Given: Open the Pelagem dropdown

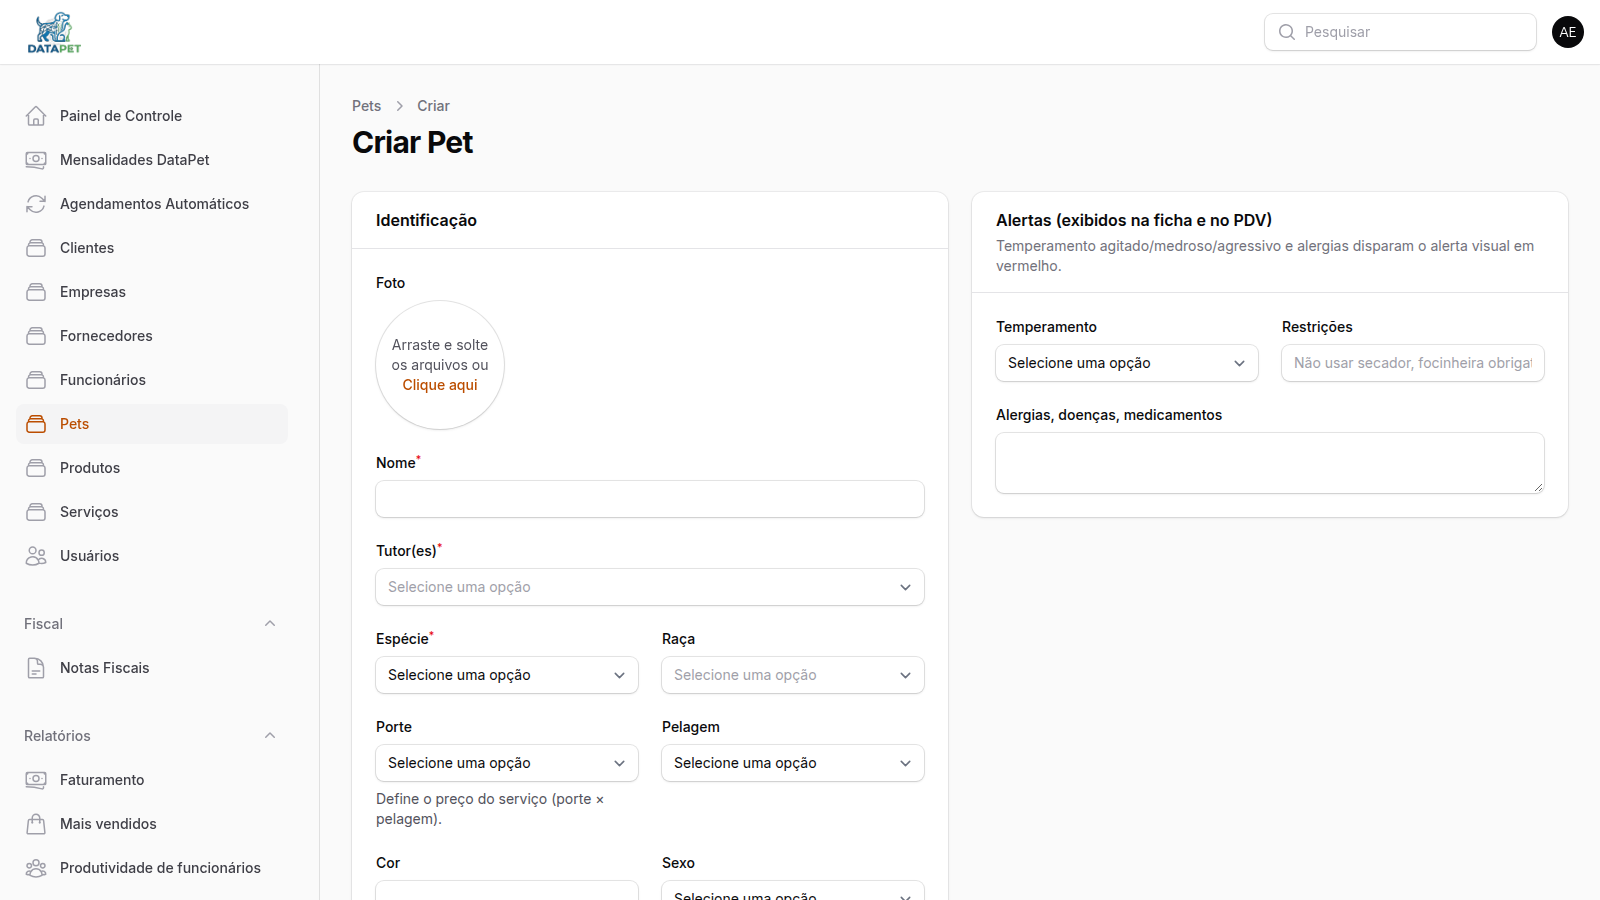Looking at the screenshot, I should click(793, 763).
